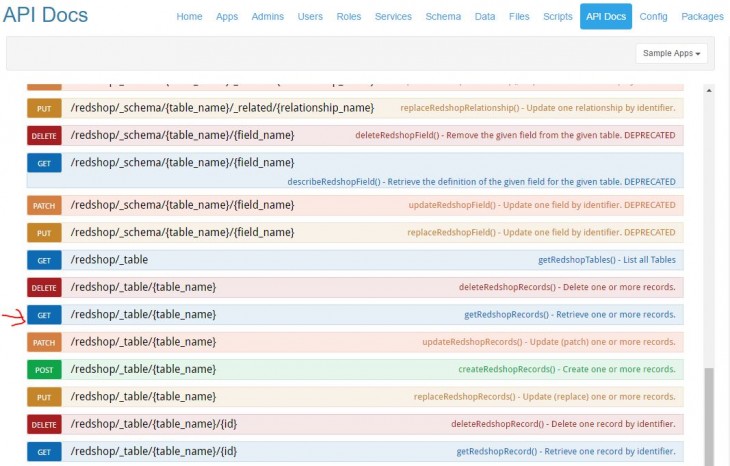Click the /redshop/_table/{table_name}/{id} GET path
This screenshot has width=730, height=466.
pos(153,451)
